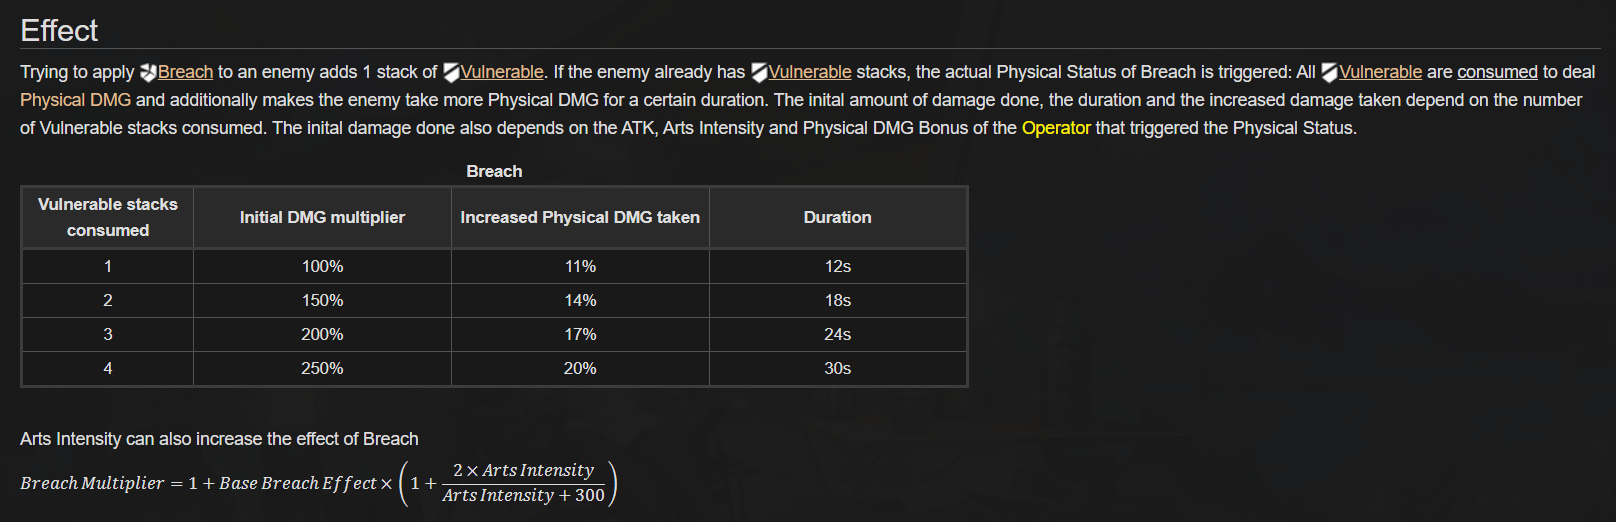The image size is (1616, 522).
Task: Select 'Increased Physical DMG taken' column header
Action: 580,217
